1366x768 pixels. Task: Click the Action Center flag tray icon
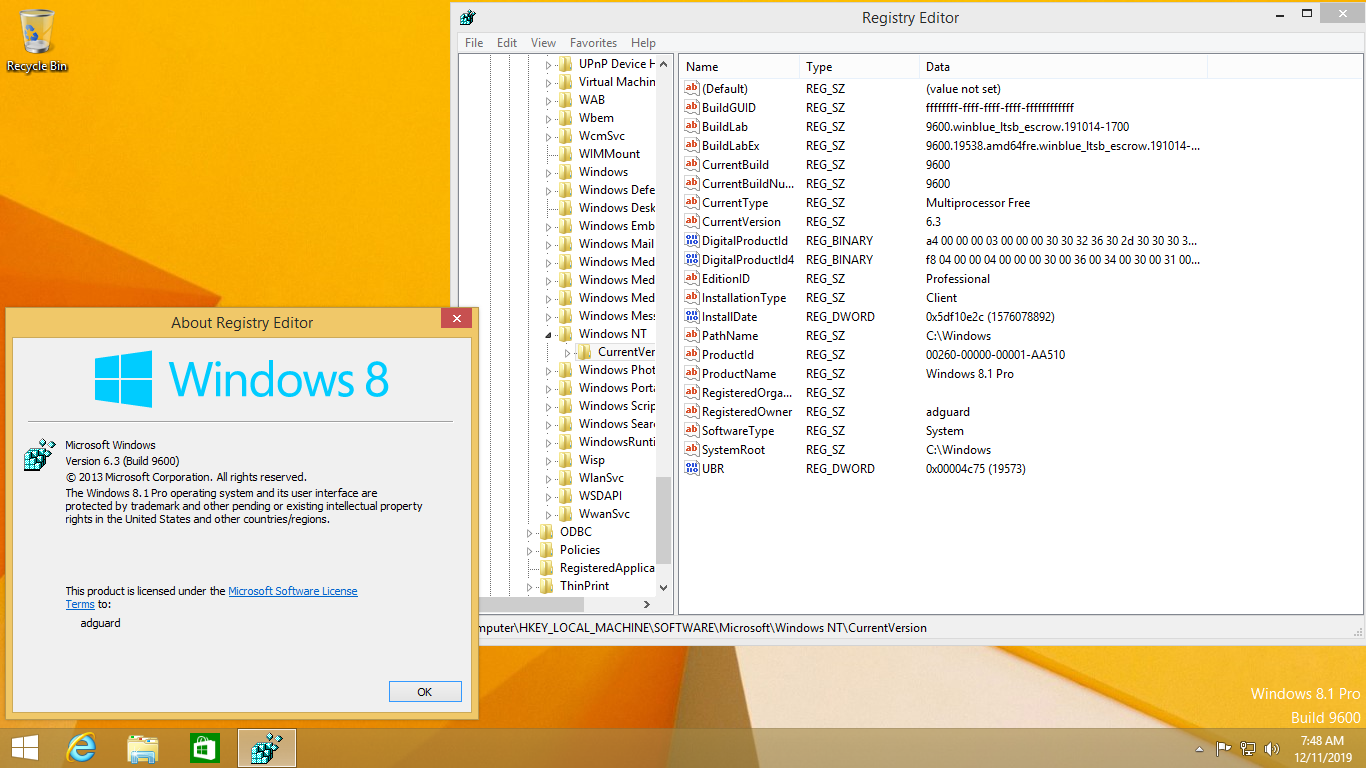1223,748
